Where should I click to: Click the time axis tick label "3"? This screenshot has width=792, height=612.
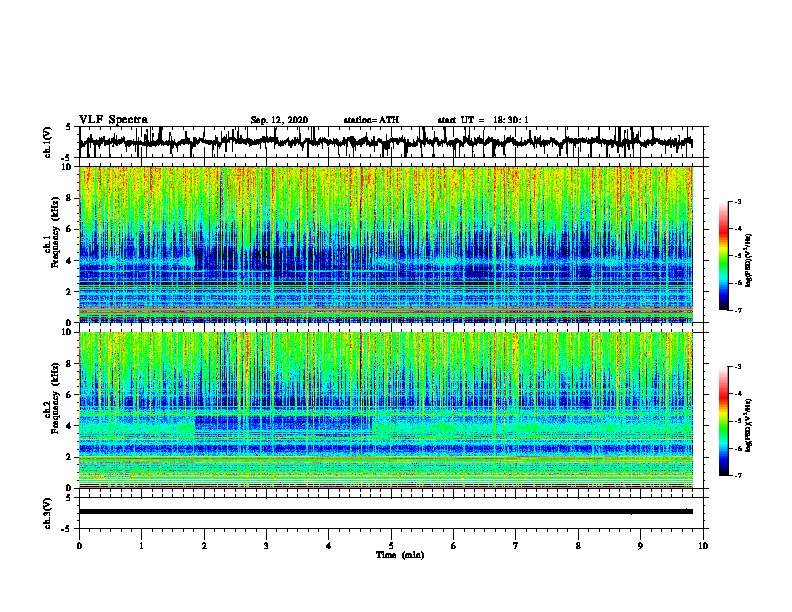[266, 546]
